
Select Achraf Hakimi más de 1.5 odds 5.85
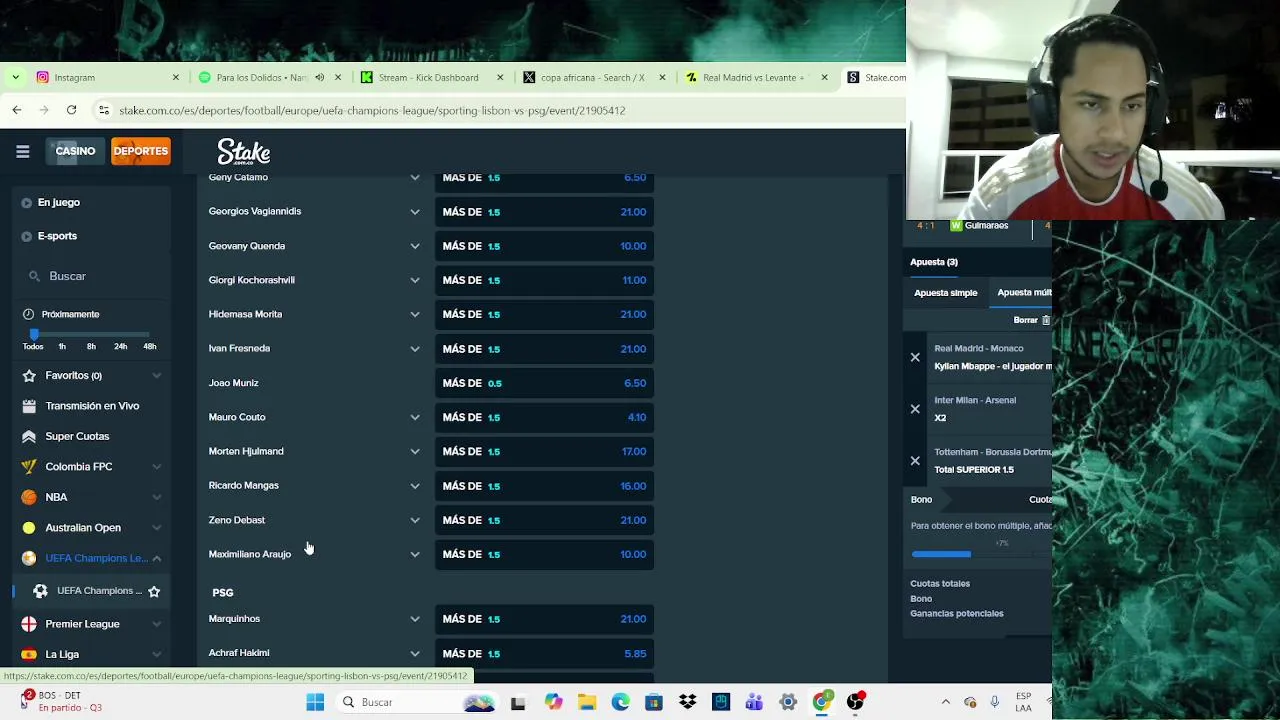(544, 653)
